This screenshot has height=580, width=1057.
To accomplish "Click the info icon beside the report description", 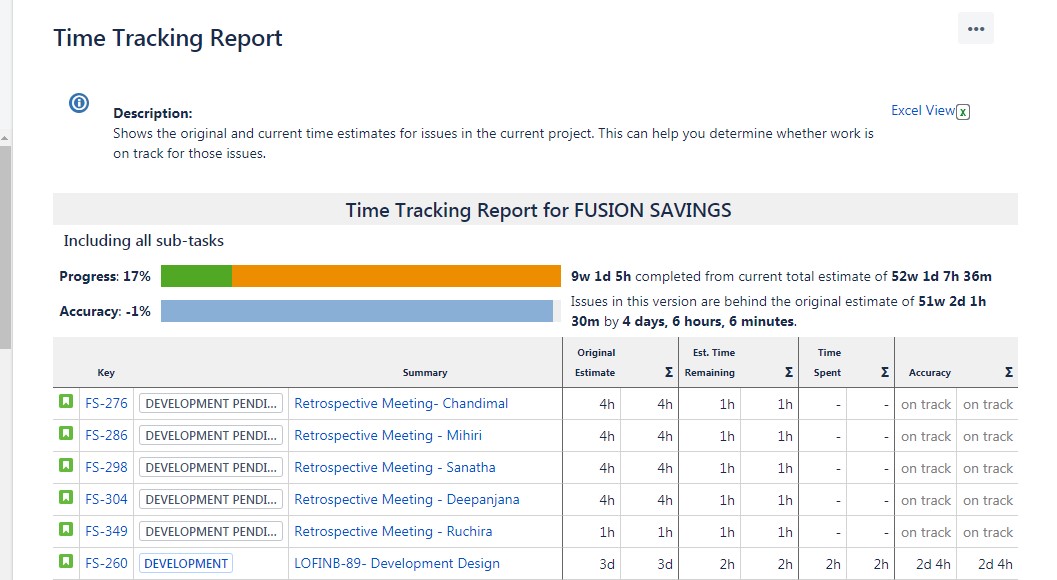I will point(78,102).
